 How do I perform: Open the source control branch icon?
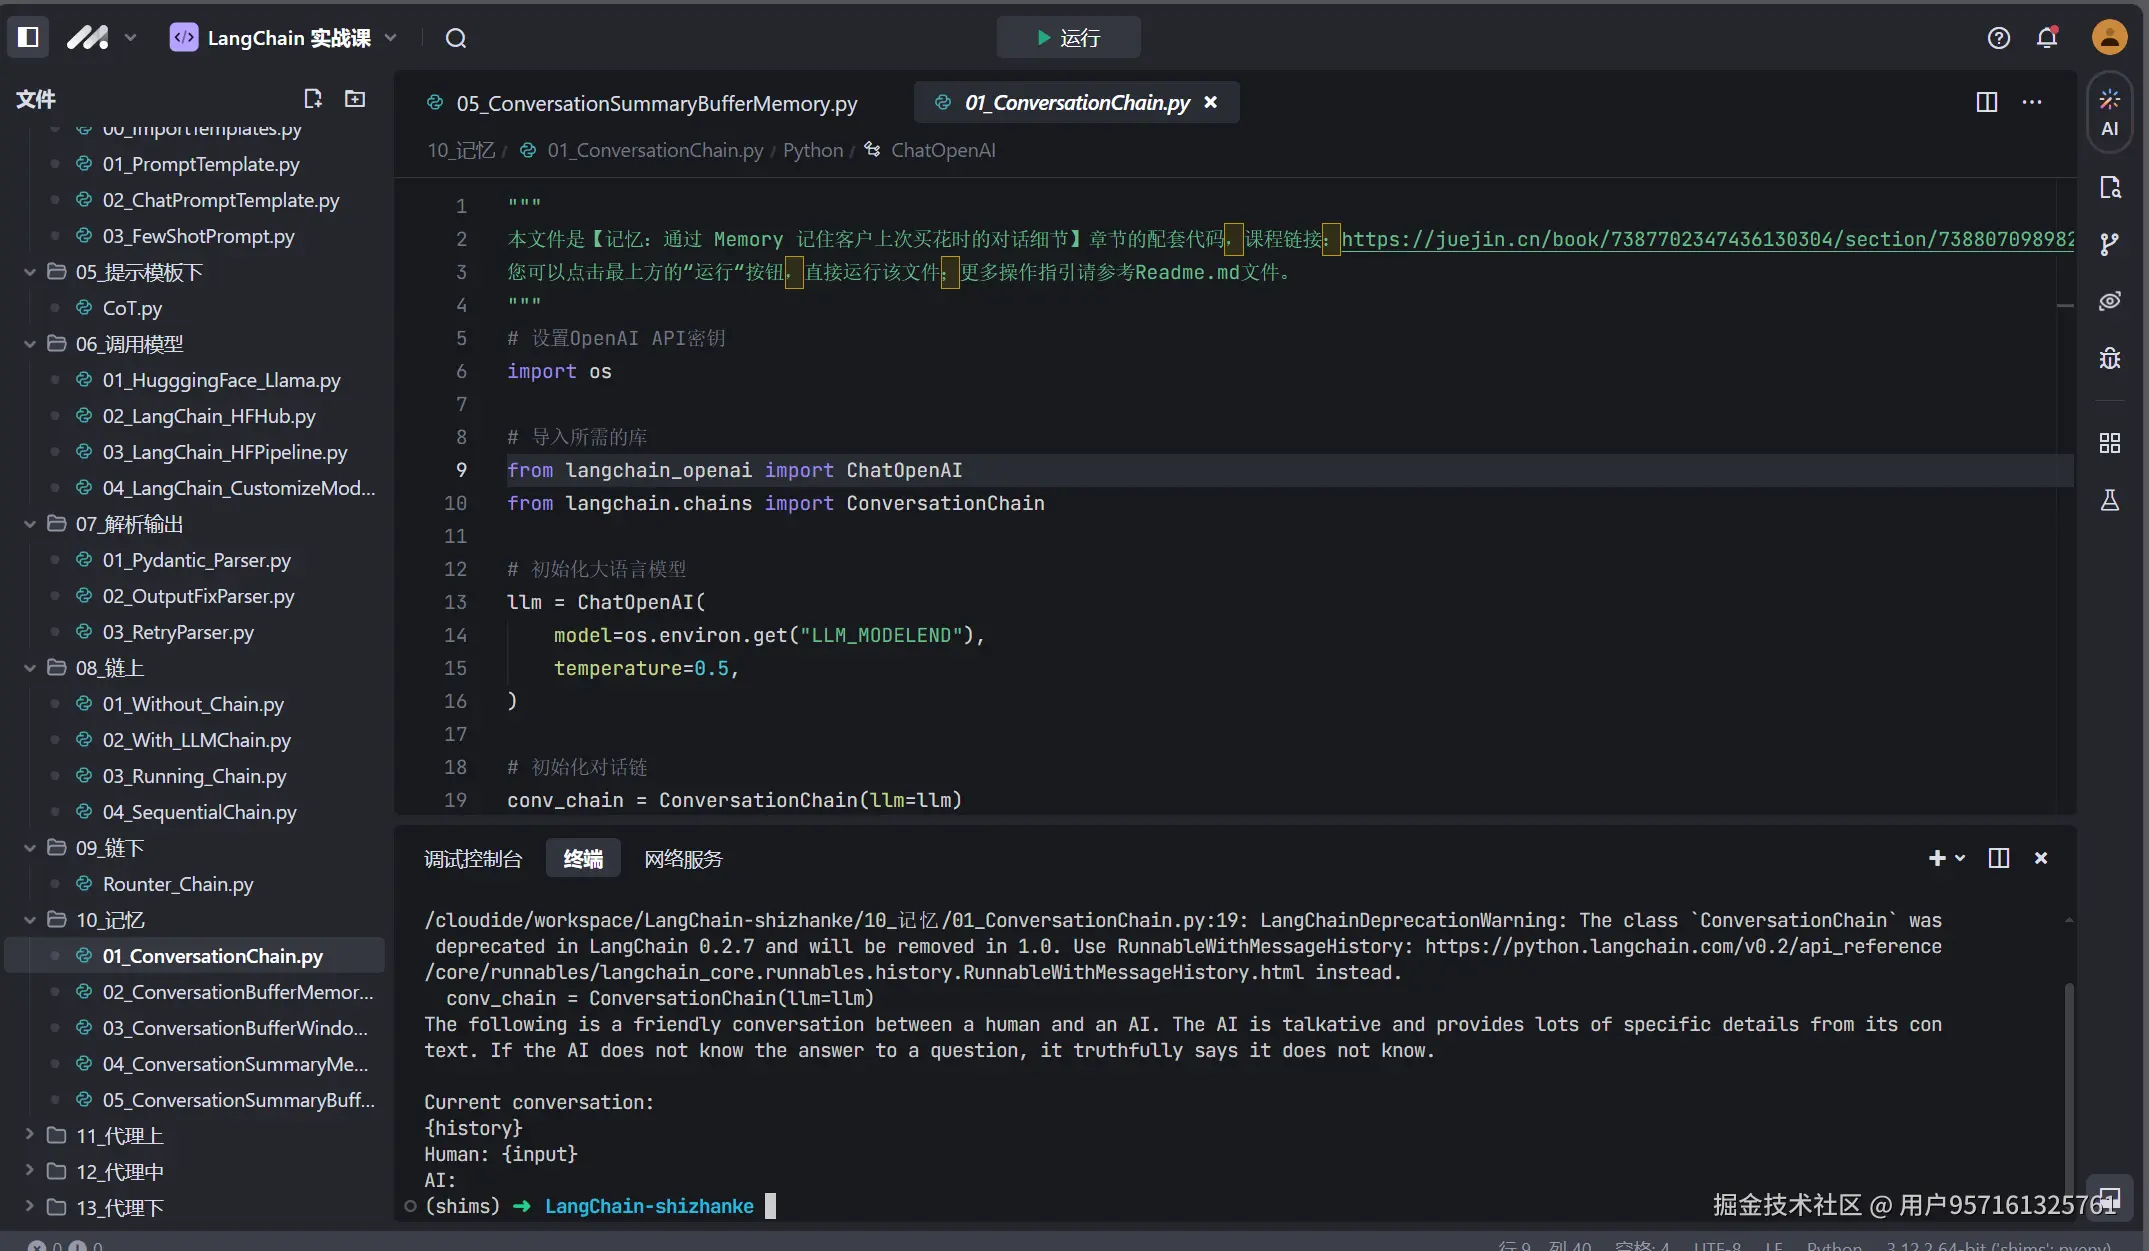[x=2109, y=244]
